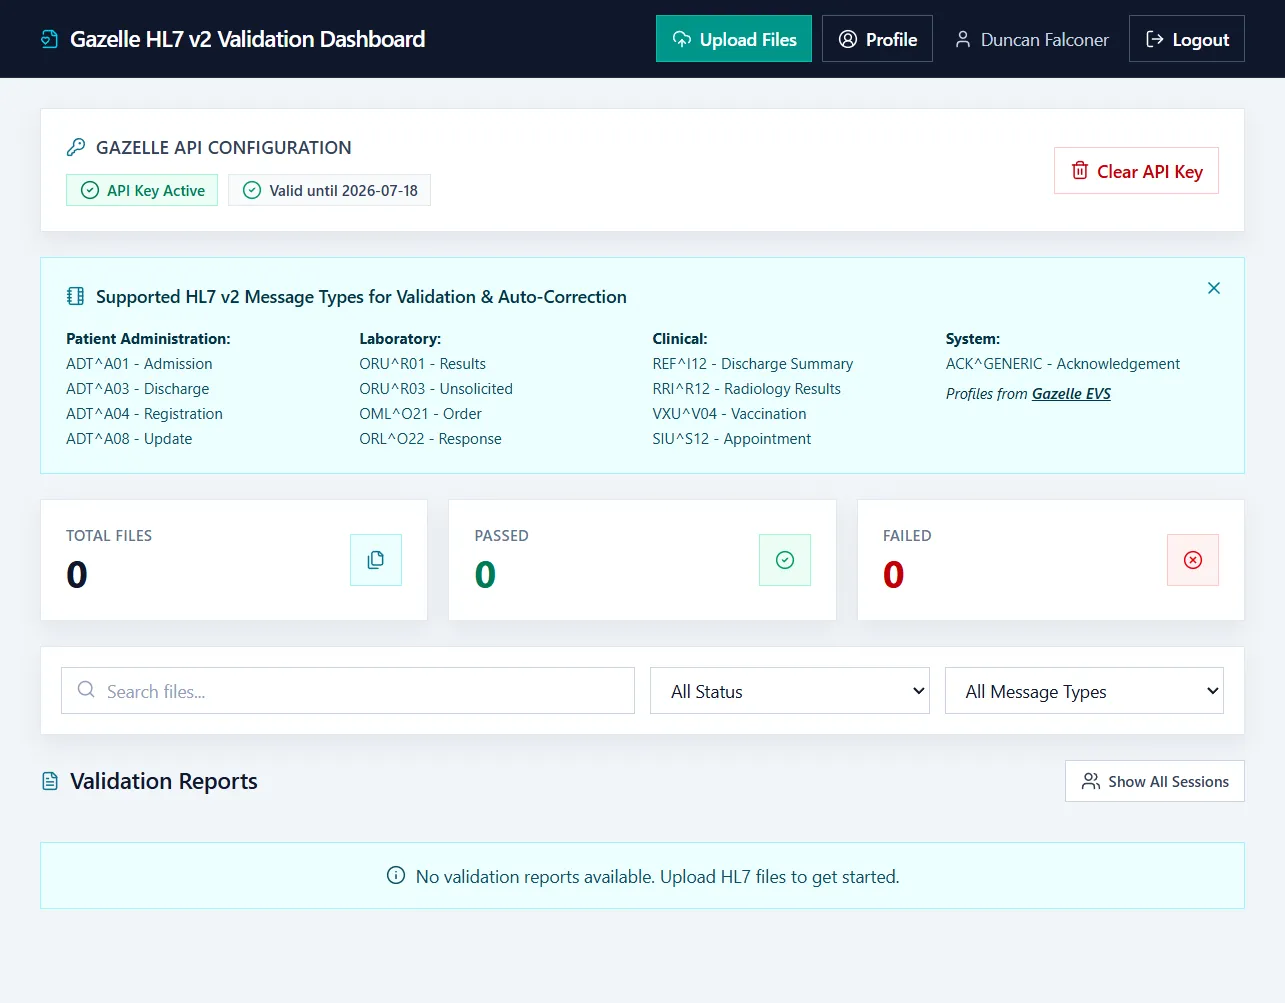
Task: Click ADT^A01 - Admission text
Action: (x=139, y=364)
